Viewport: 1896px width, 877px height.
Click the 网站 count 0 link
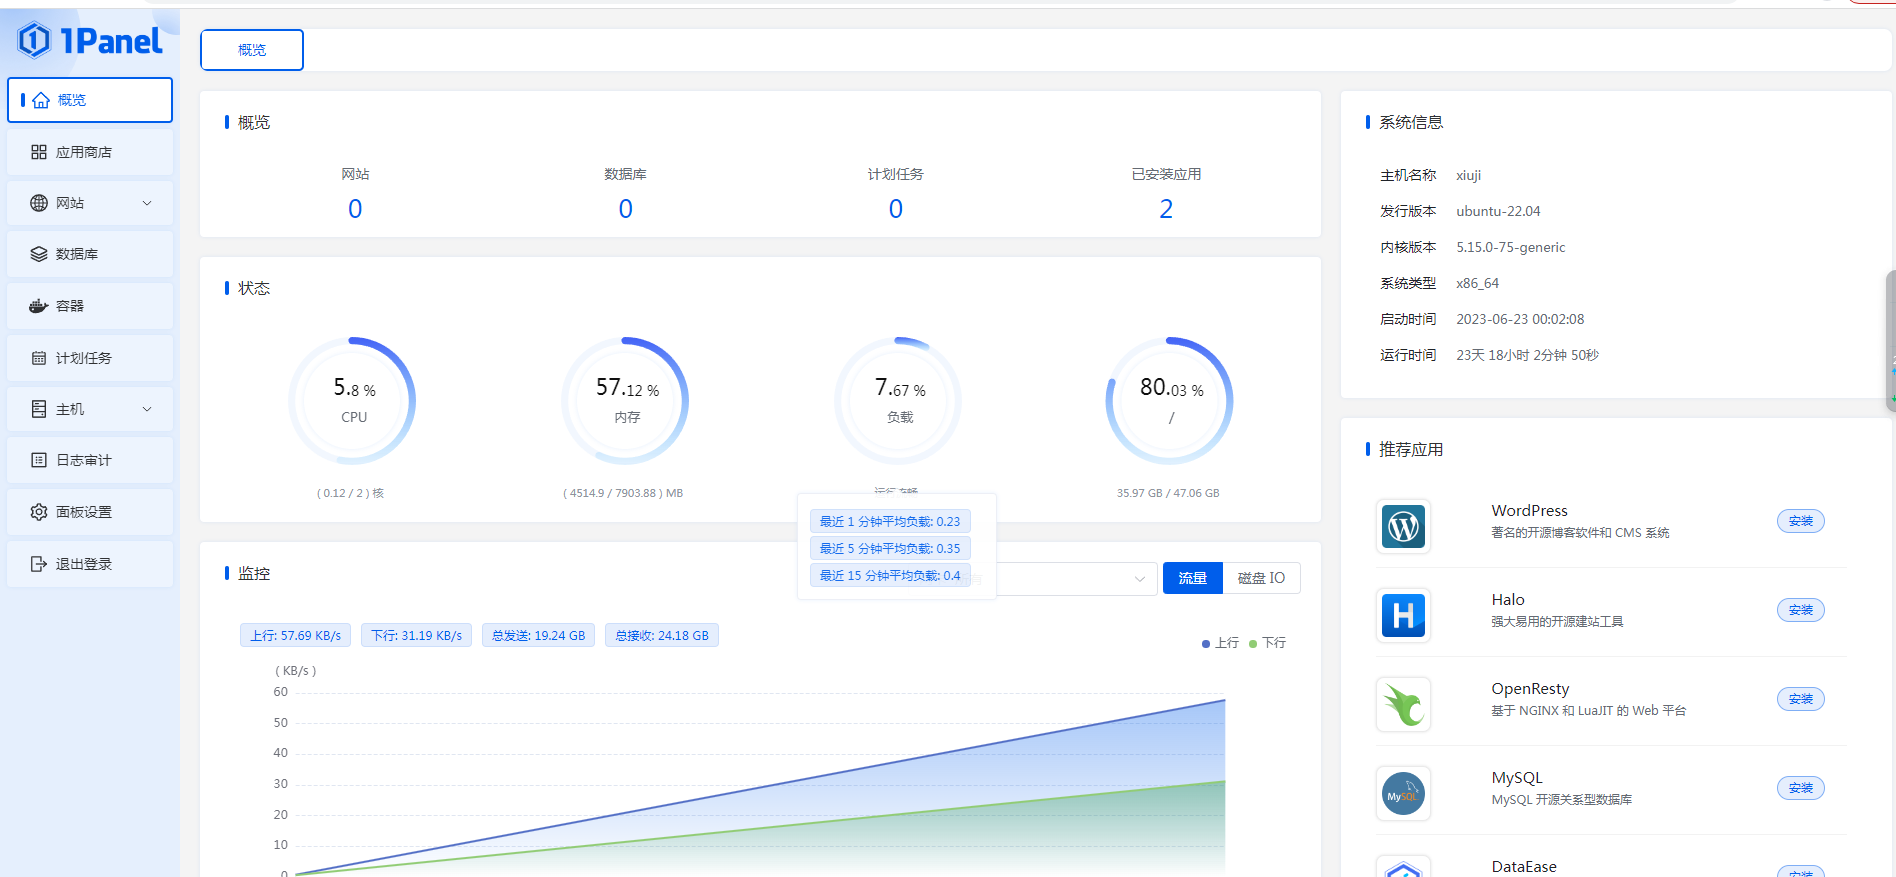355,209
